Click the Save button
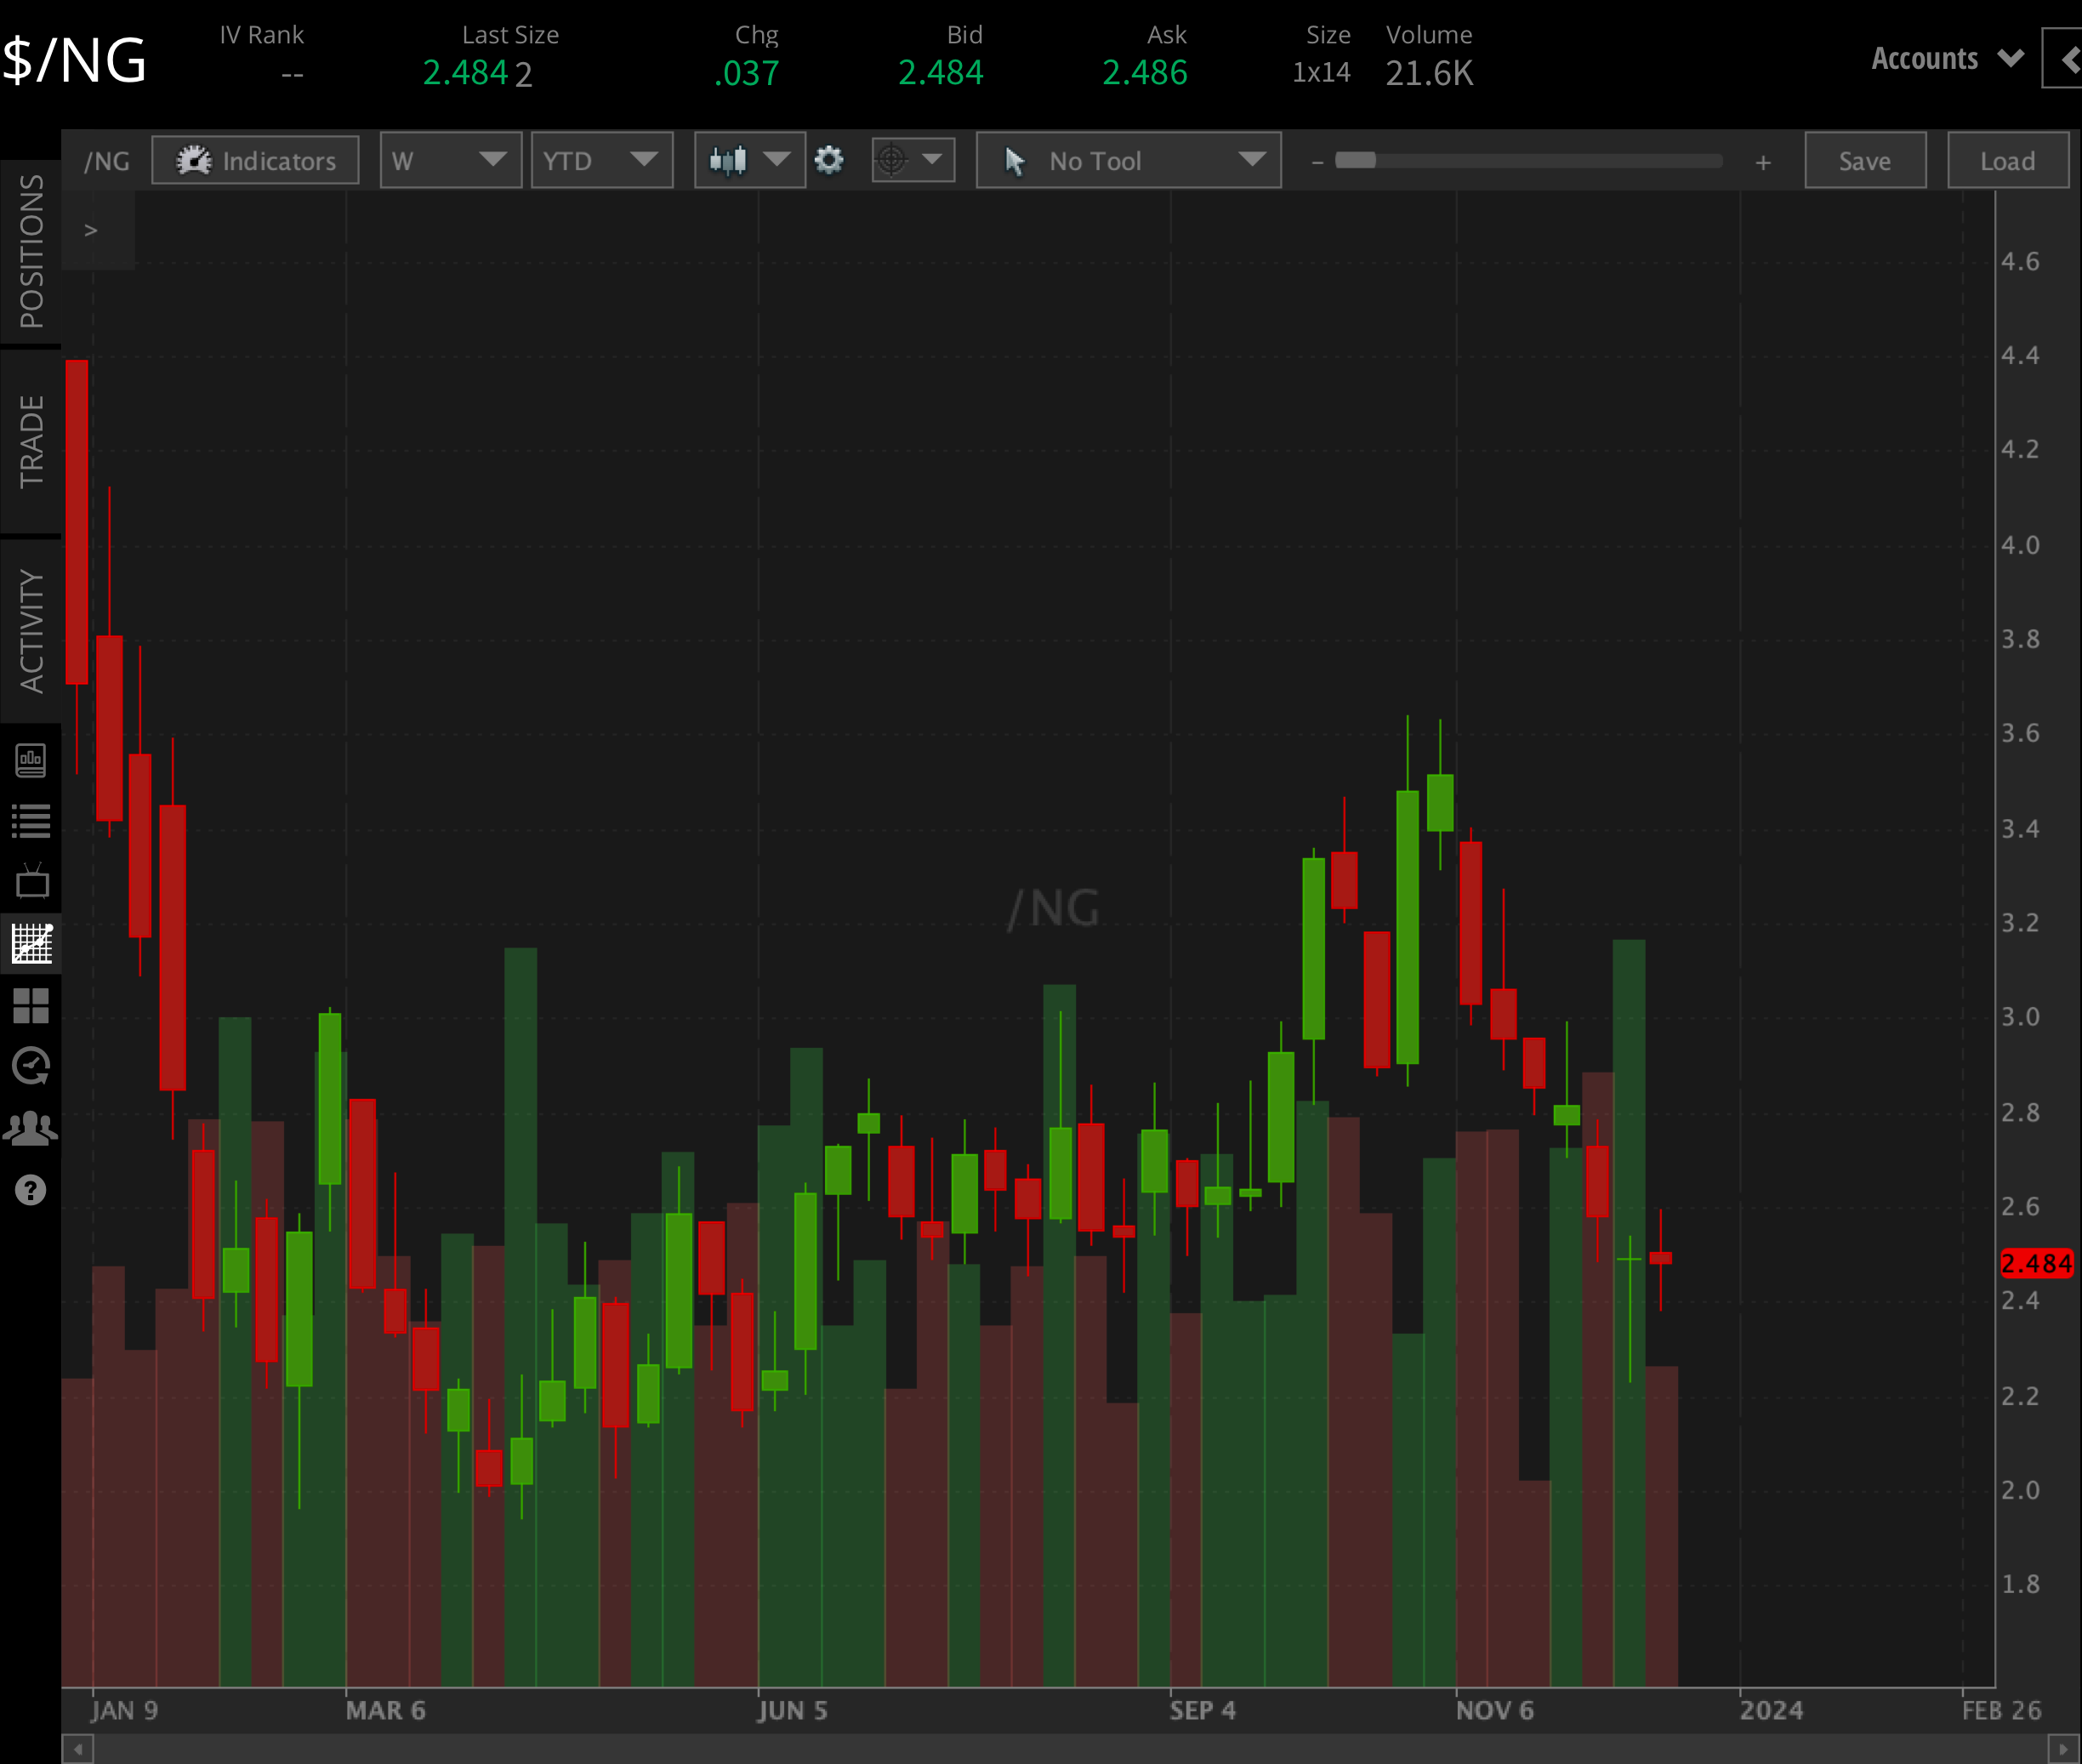2082x1764 pixels. (1865, 160)
